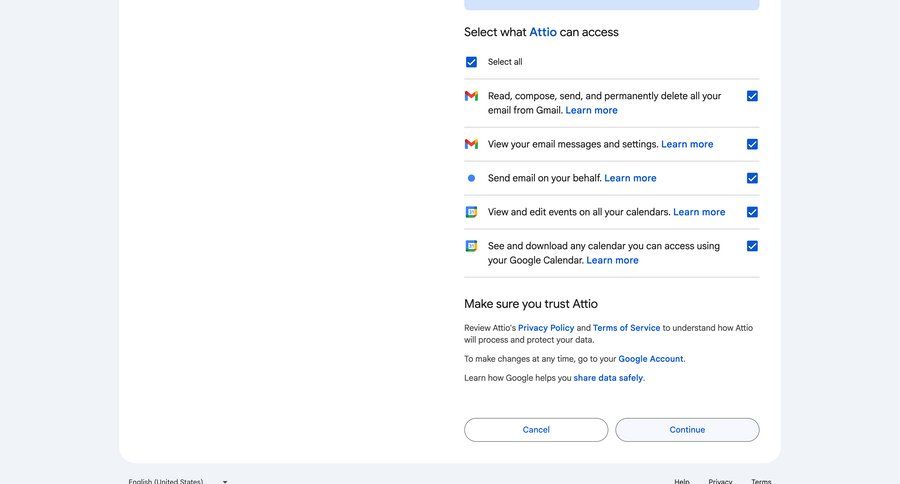Click Calendar icon beside See and download calendar

(471, 246)
